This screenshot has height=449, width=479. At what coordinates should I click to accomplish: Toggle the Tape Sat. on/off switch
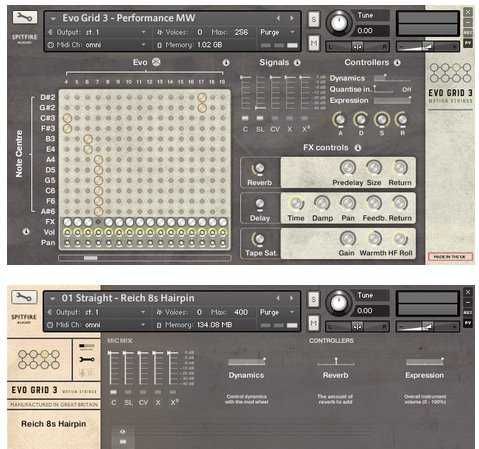(259, 239)
